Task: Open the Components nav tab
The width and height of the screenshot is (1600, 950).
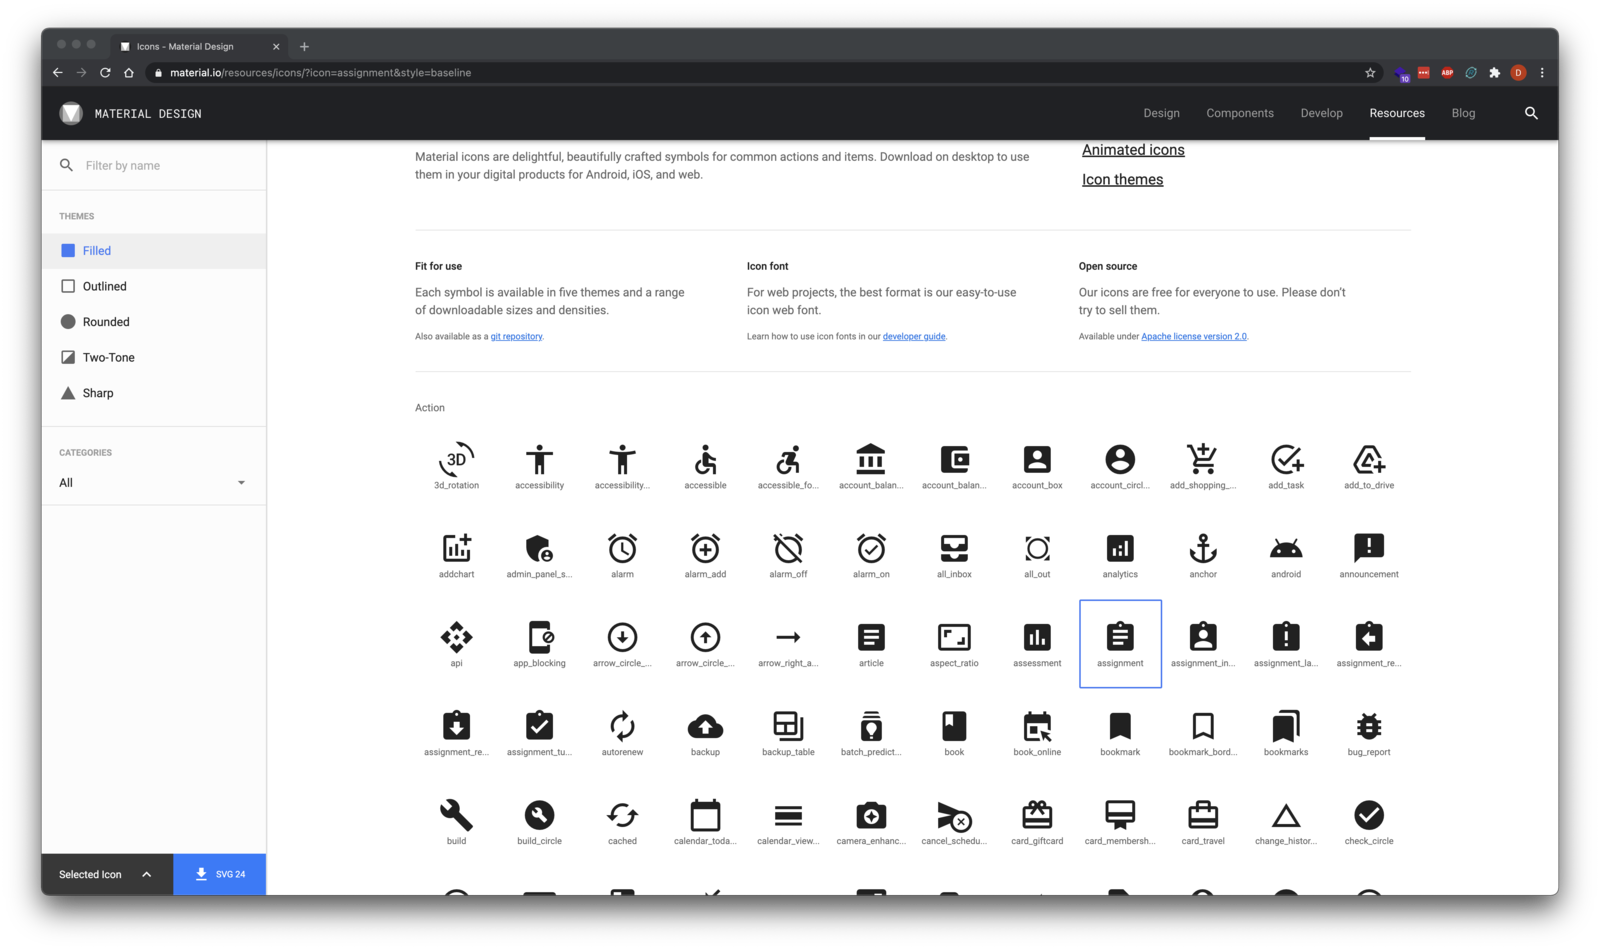Action: pos(1240,113)
